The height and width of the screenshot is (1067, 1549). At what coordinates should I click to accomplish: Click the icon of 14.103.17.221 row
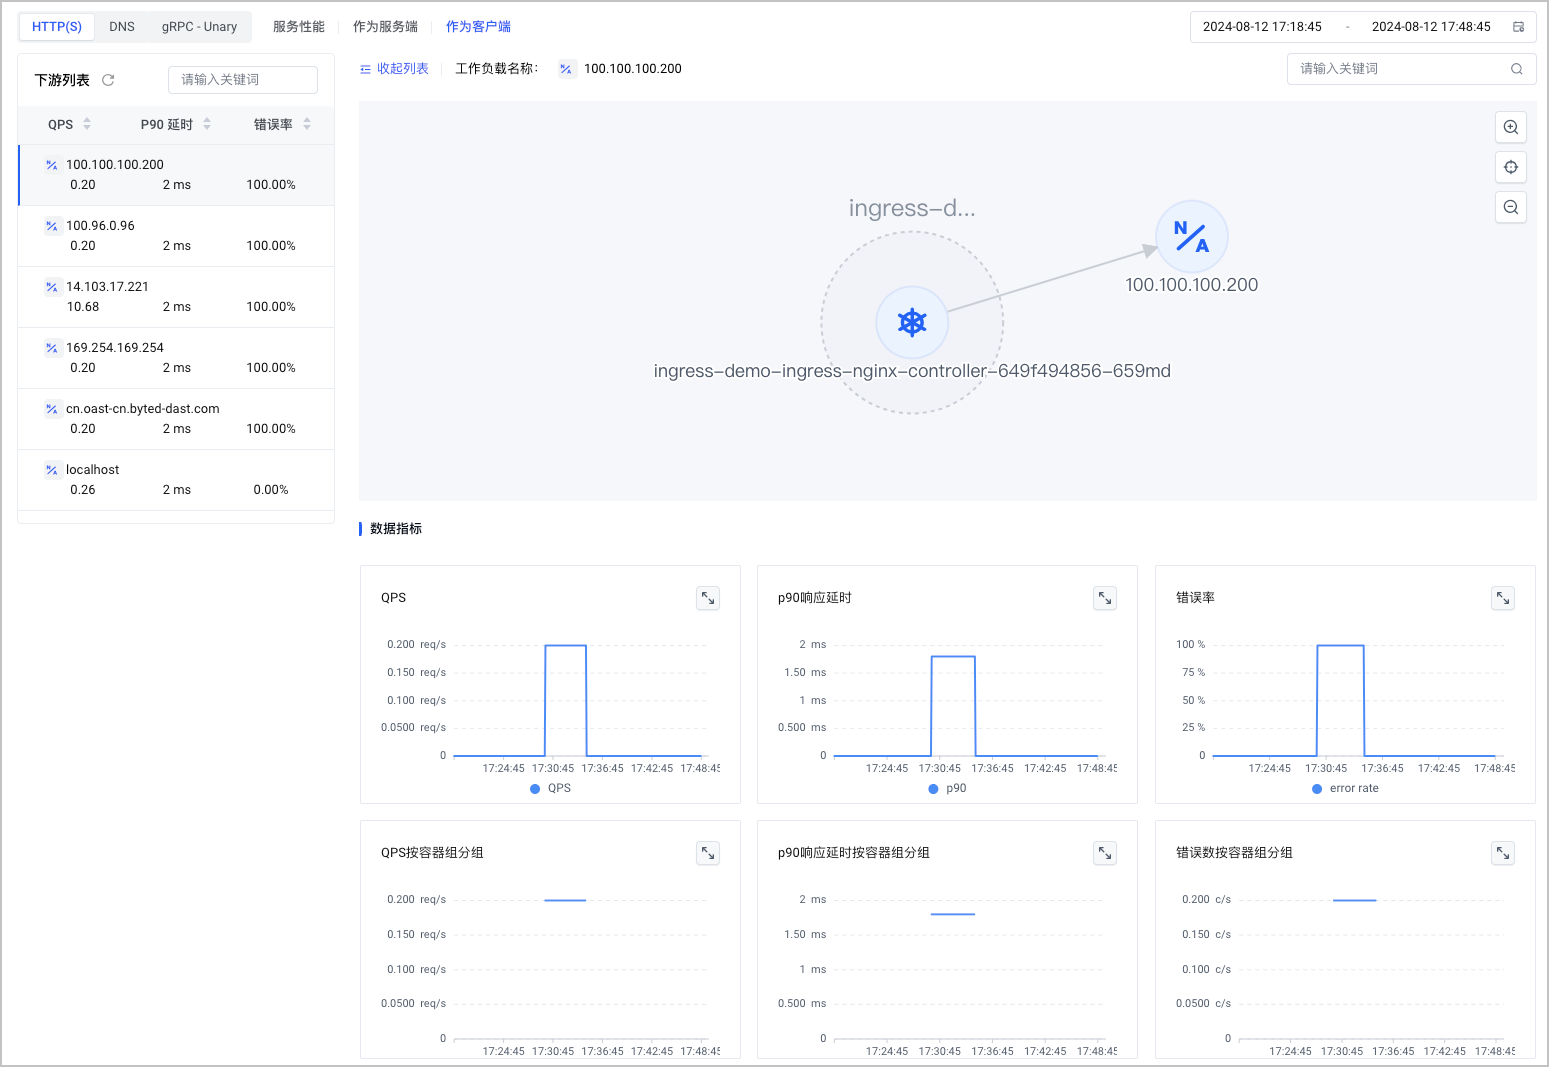point(52,287)
